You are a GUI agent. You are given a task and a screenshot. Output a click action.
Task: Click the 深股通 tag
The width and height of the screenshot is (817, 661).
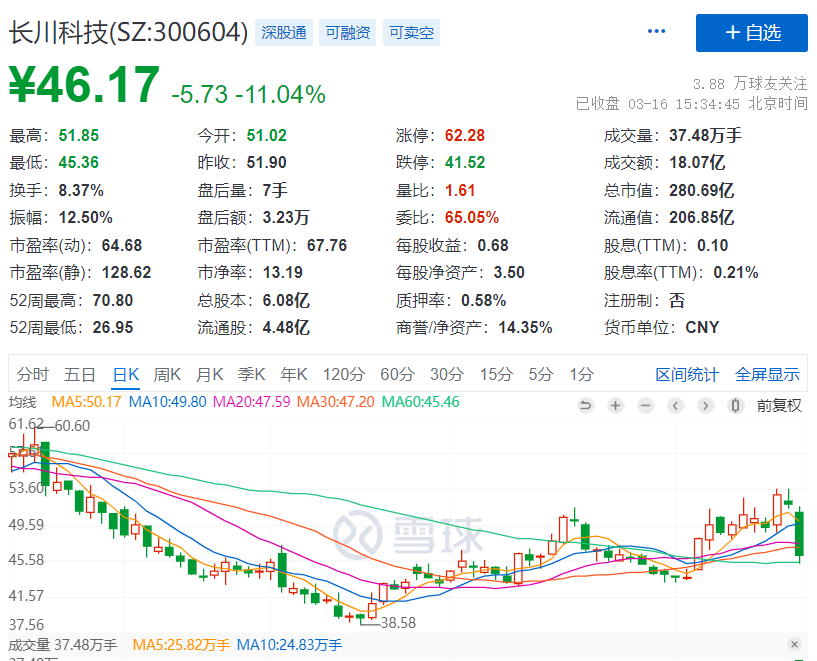click(284, 33)
